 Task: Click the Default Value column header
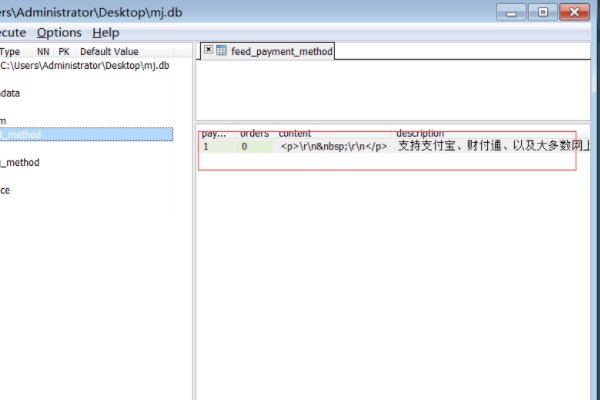(x=109, y=51)
